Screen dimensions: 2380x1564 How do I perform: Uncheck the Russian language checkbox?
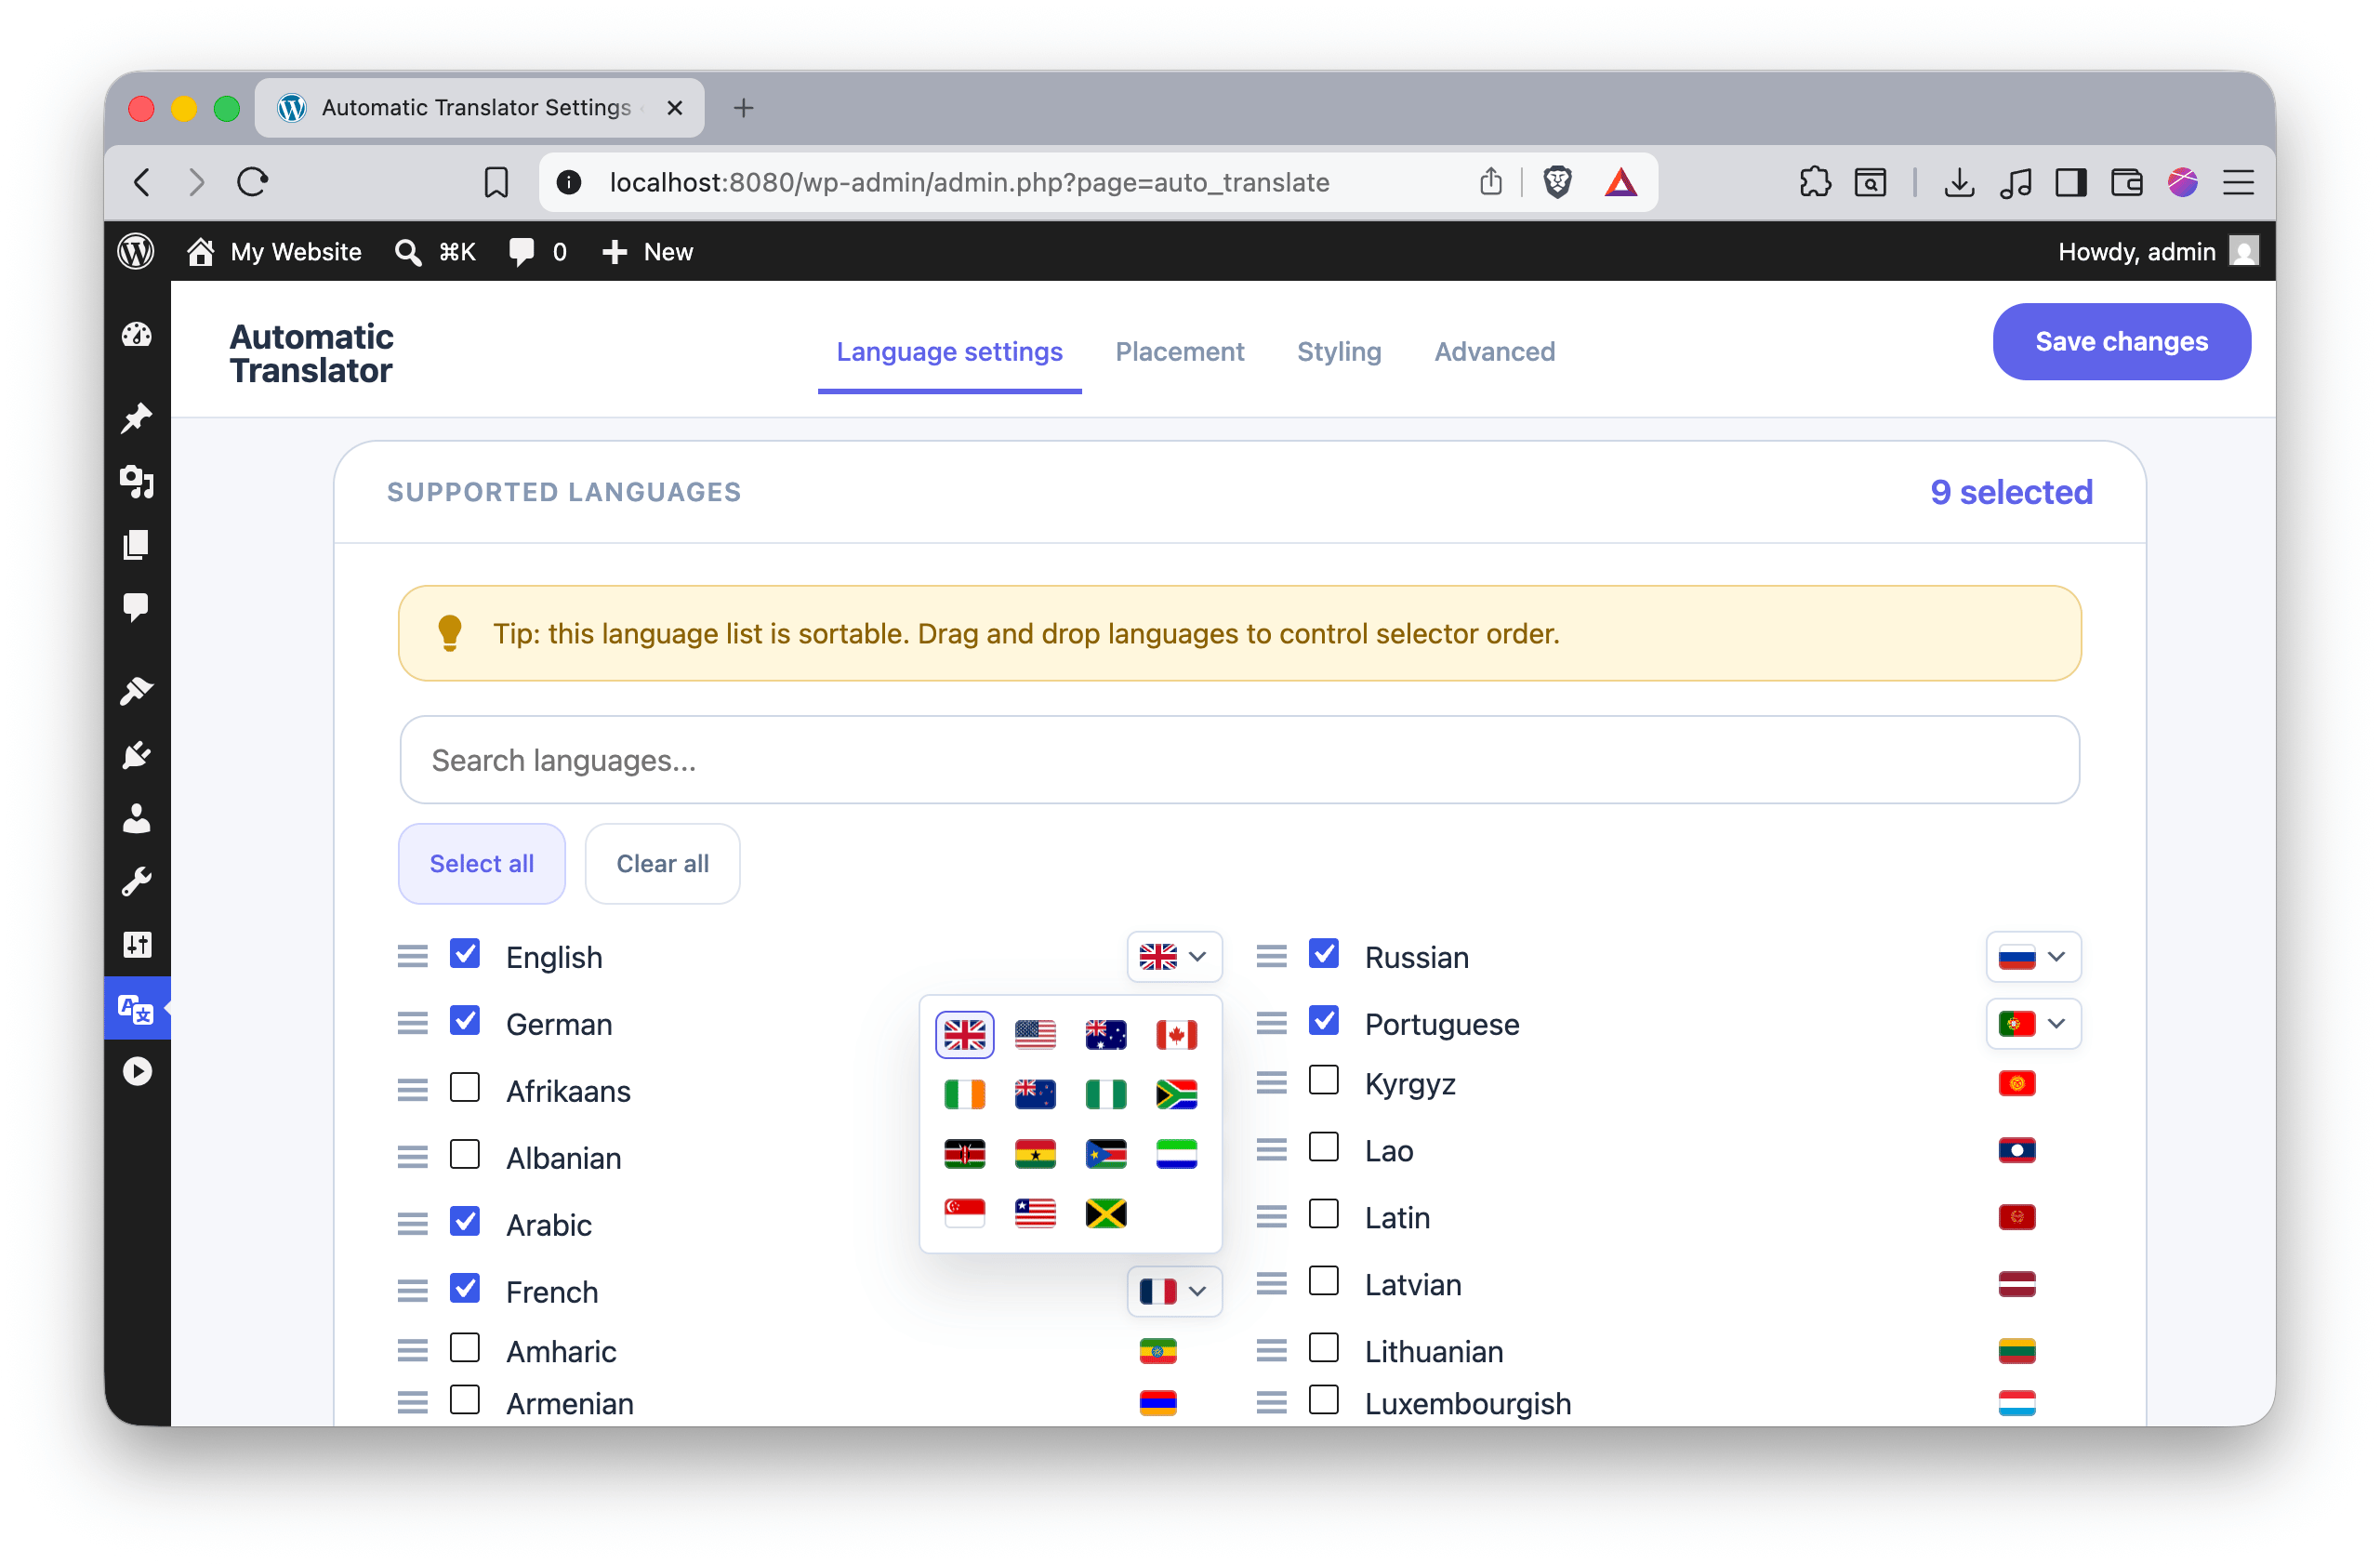(x=1324, y=955)
